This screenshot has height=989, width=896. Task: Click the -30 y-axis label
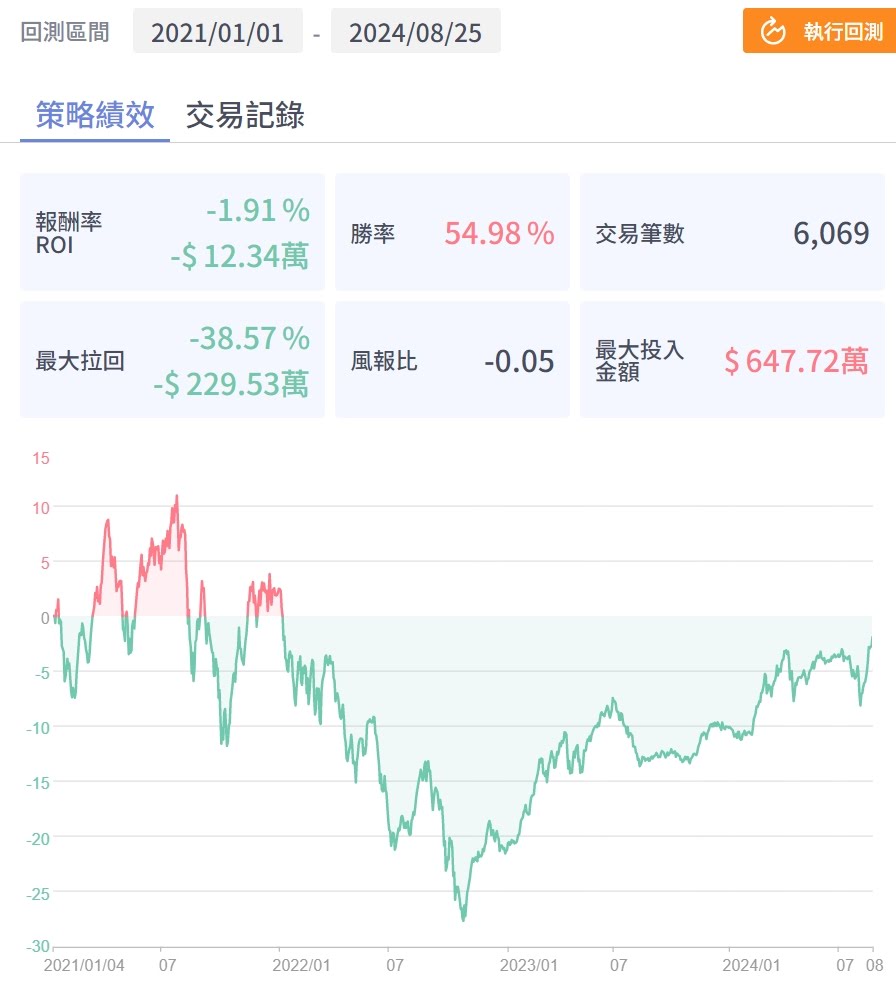coord(38,947)
